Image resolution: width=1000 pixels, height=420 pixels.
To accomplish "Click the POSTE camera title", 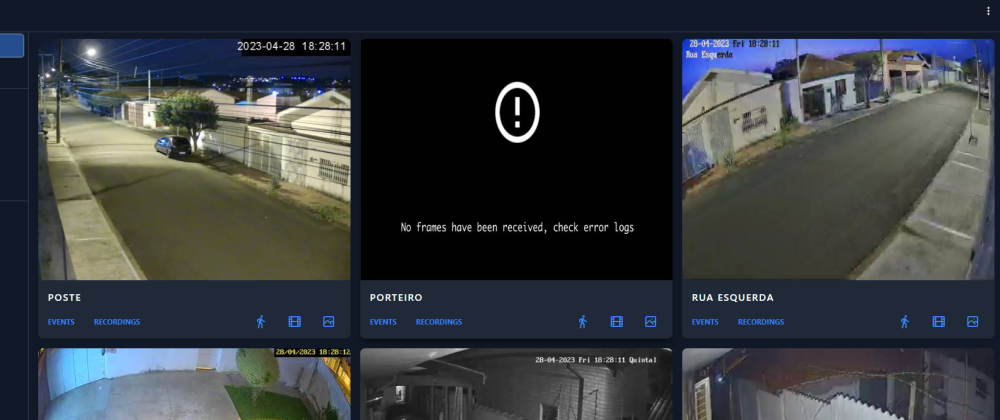I will tap(64, 298).
